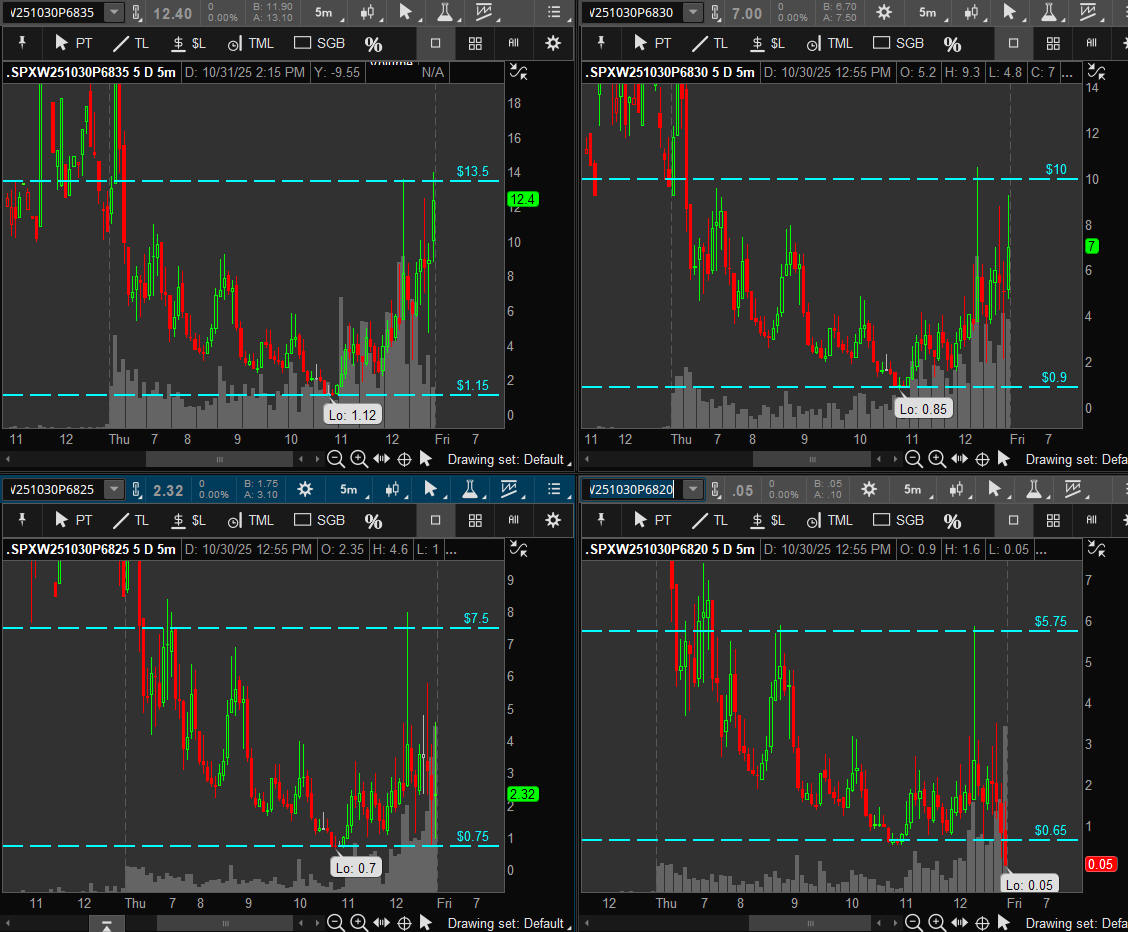The width and height of the screenshot is (1128, 932).
Task: Click the horizontal scrollbar thumb under P6835 chart
Action: tap(220, 459)
